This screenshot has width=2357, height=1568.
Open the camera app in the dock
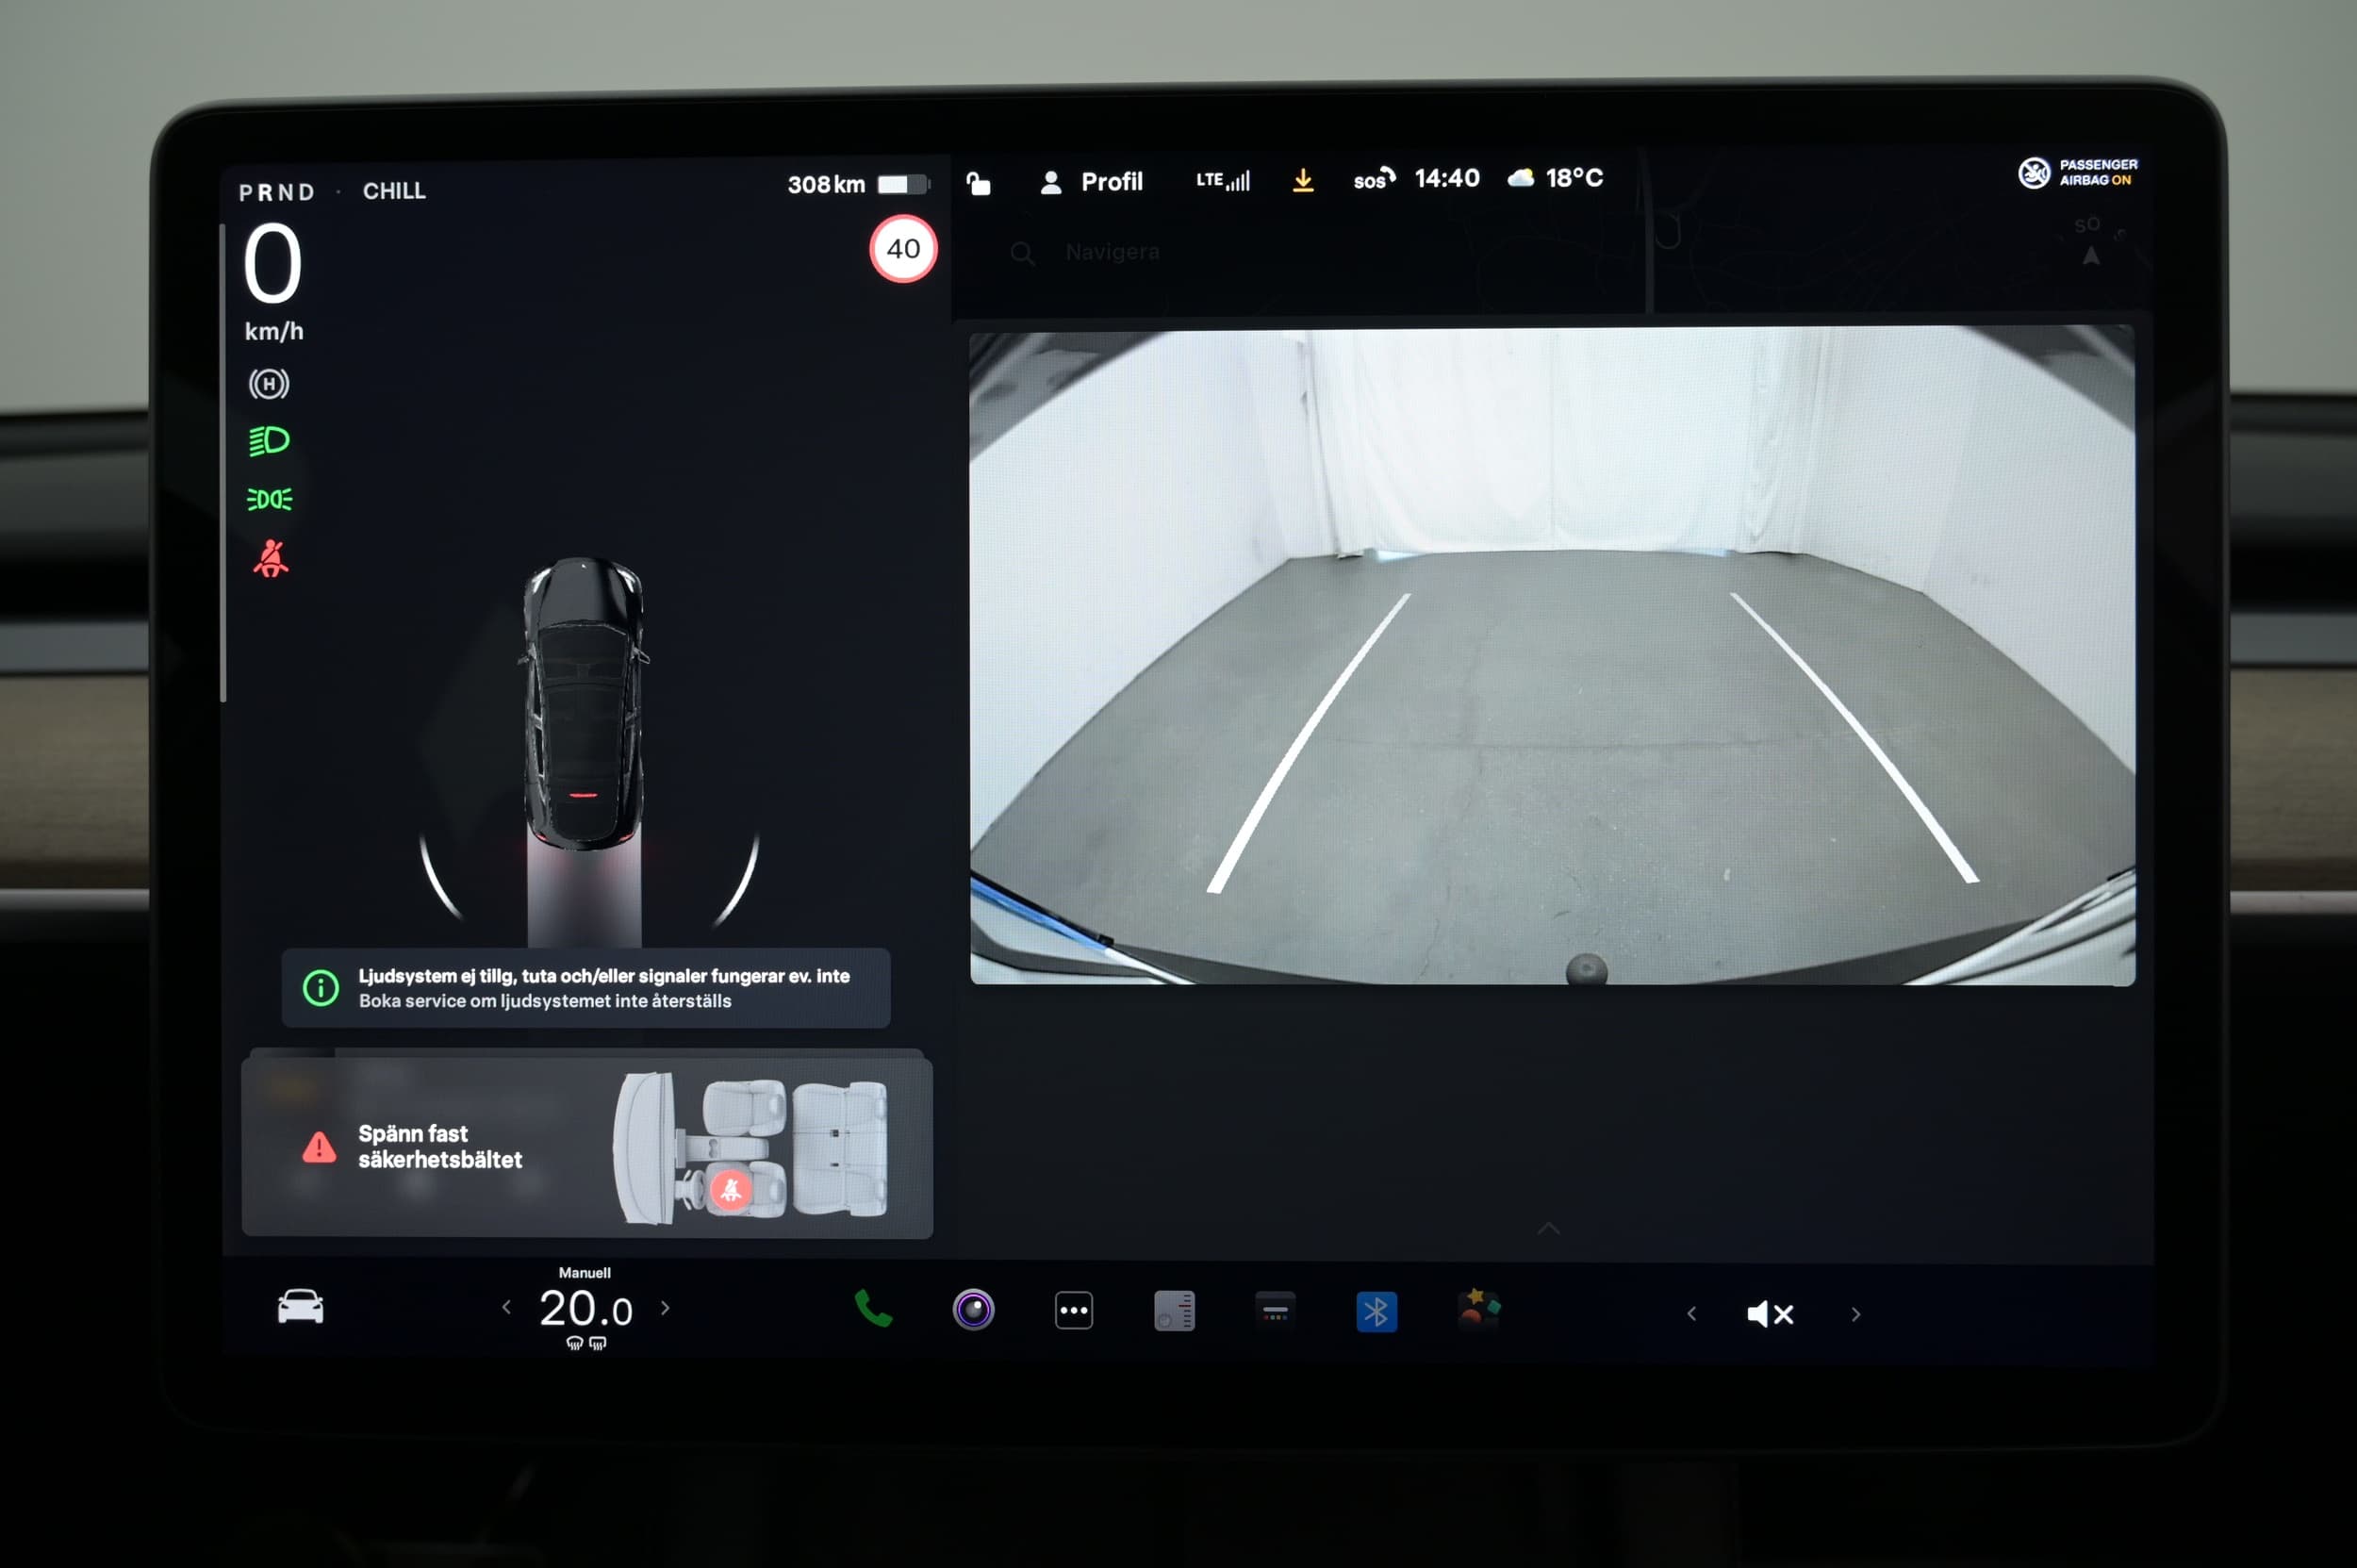click(x=973, y=1310)
